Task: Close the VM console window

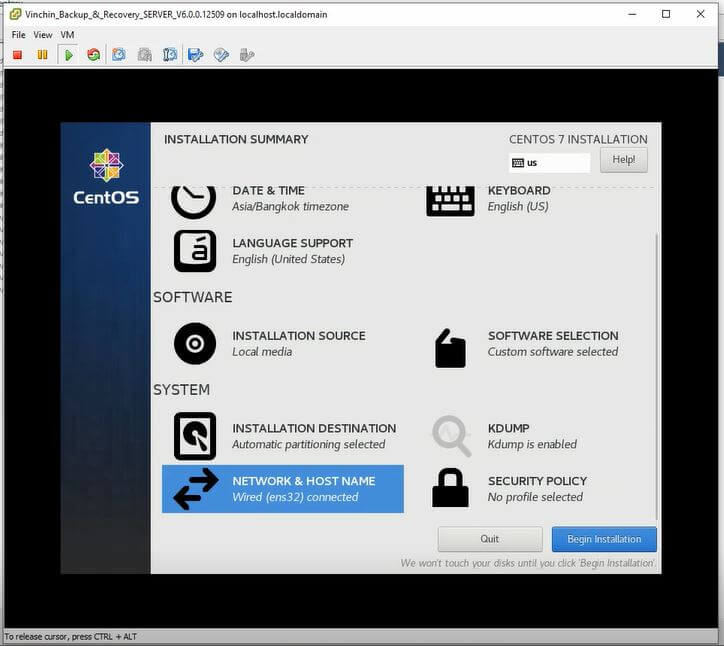Action: [700, 14]
